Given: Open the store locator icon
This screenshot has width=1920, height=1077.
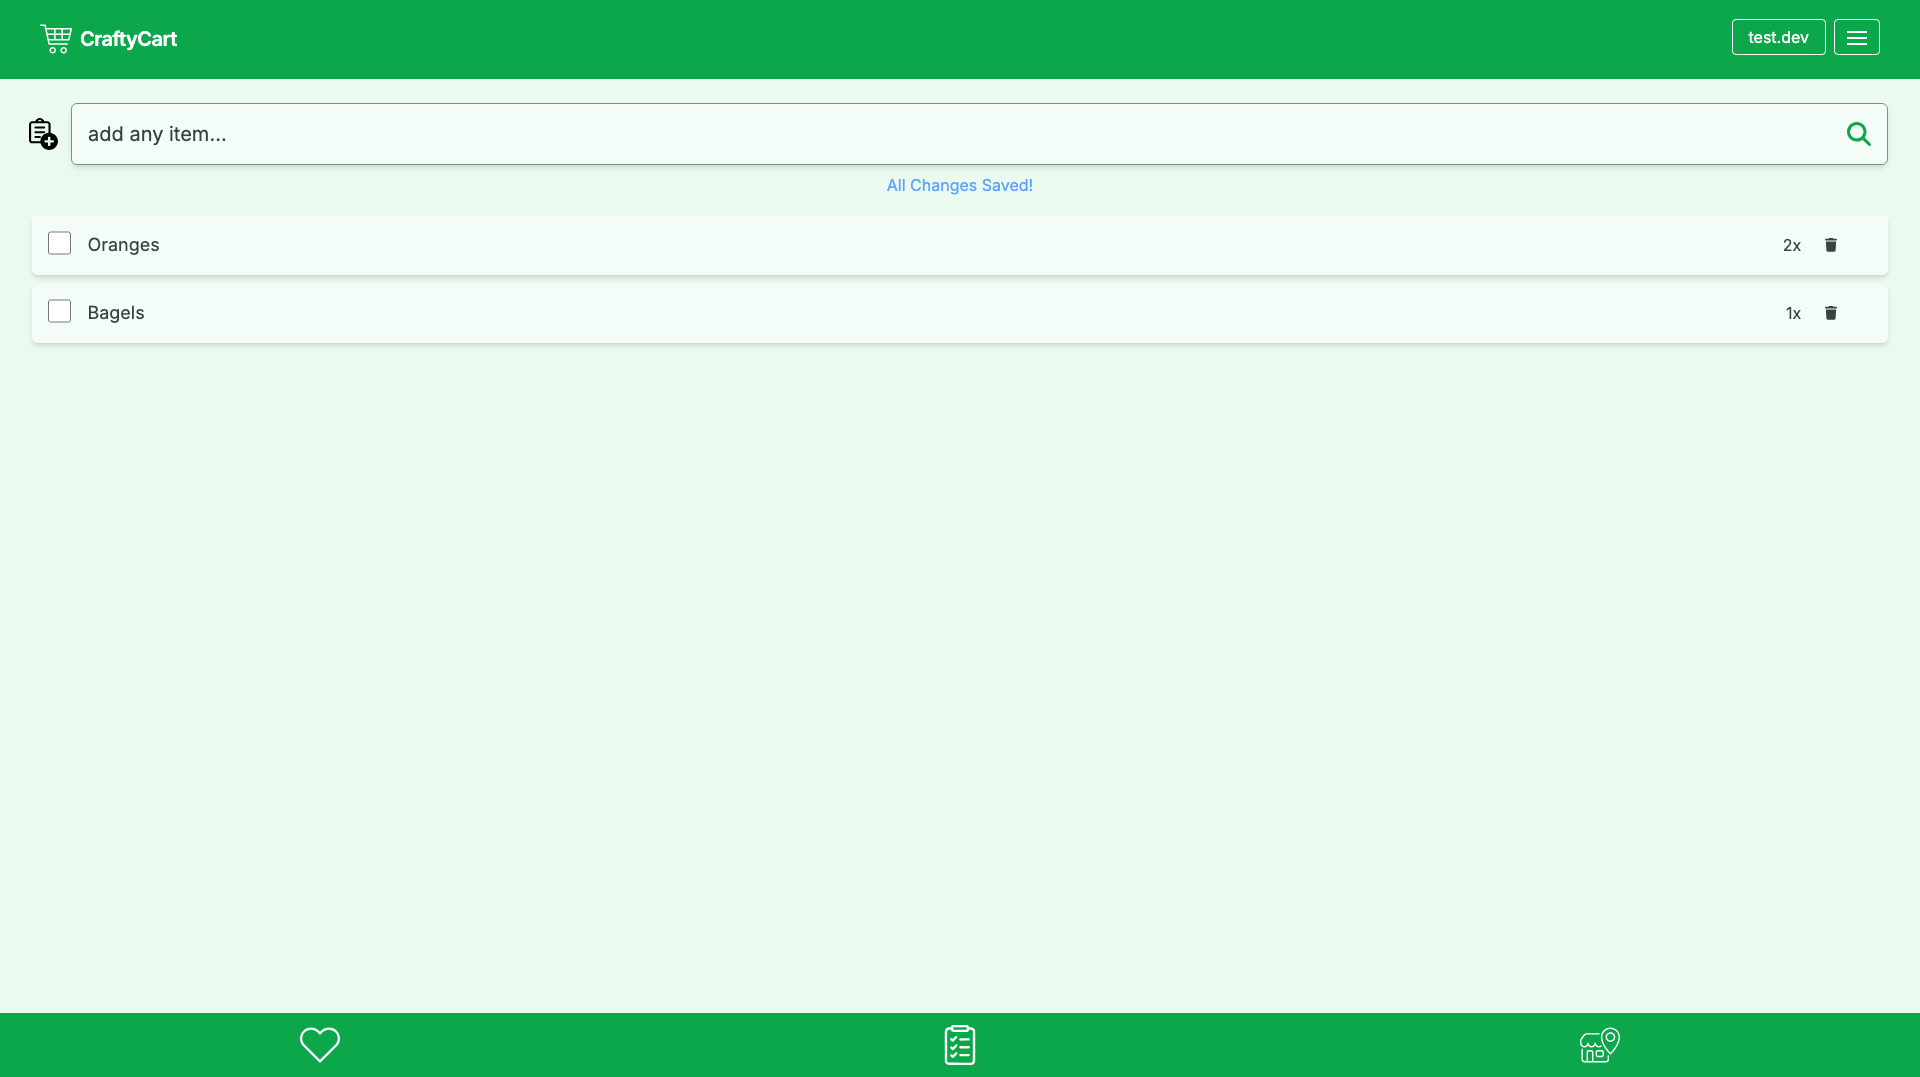Looking at the screenshot, I should coord(1599,1045).
